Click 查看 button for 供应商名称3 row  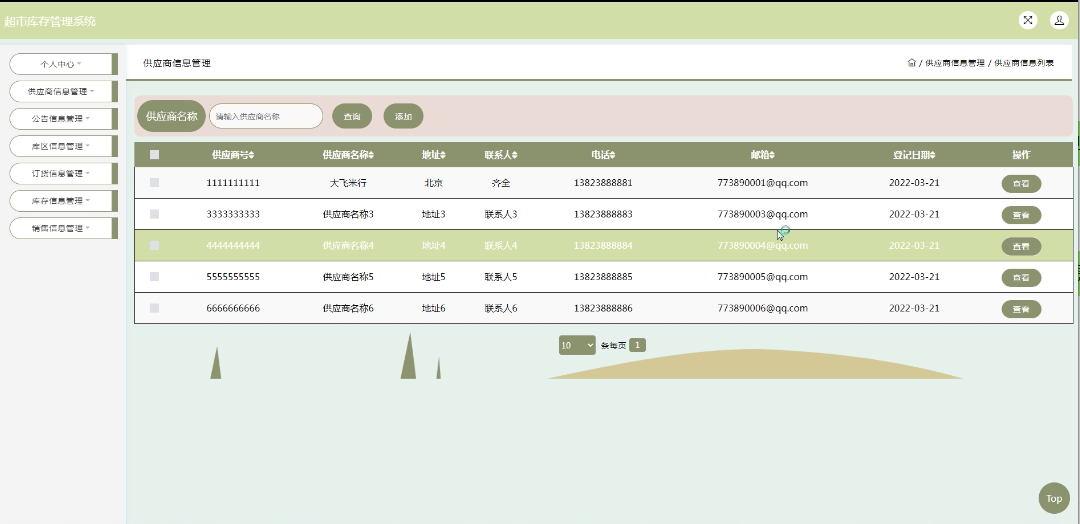(x=1021, y=215)
